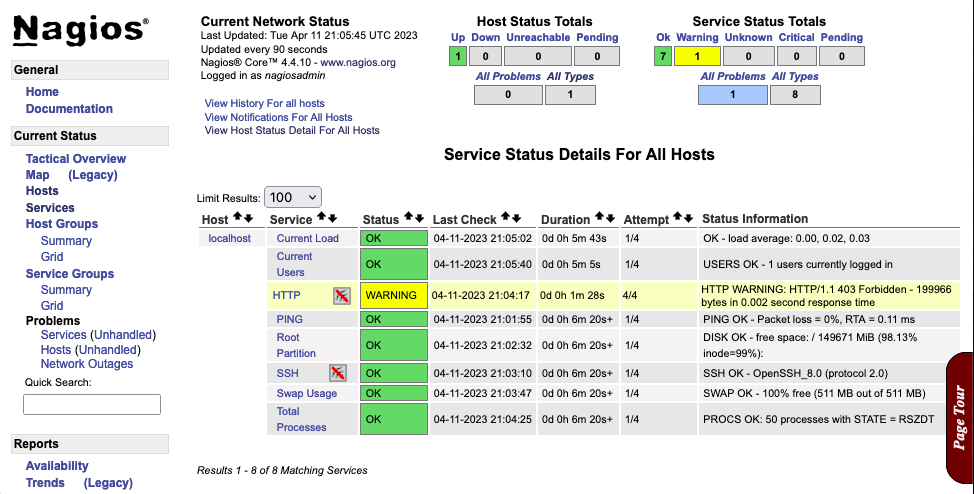974x494 pixels.
Task: Open the Page Tour tab
Action: [x=959, y=416]
